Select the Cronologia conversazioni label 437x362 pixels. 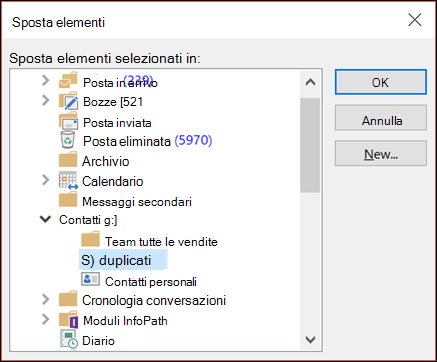pyautogui.click(x=154, y=300)
